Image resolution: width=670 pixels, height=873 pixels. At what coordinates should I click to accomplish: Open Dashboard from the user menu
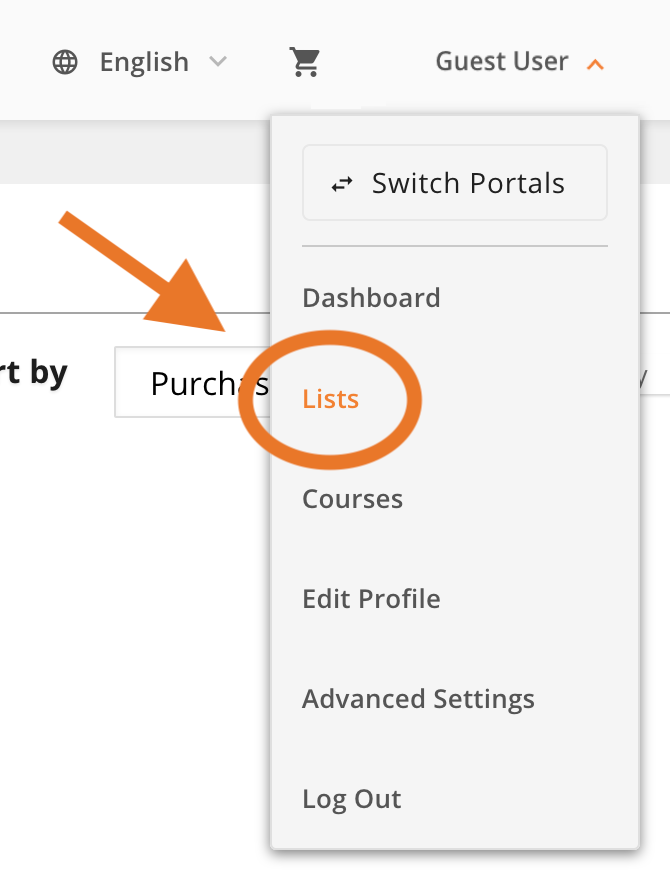(x=371, y=298)
